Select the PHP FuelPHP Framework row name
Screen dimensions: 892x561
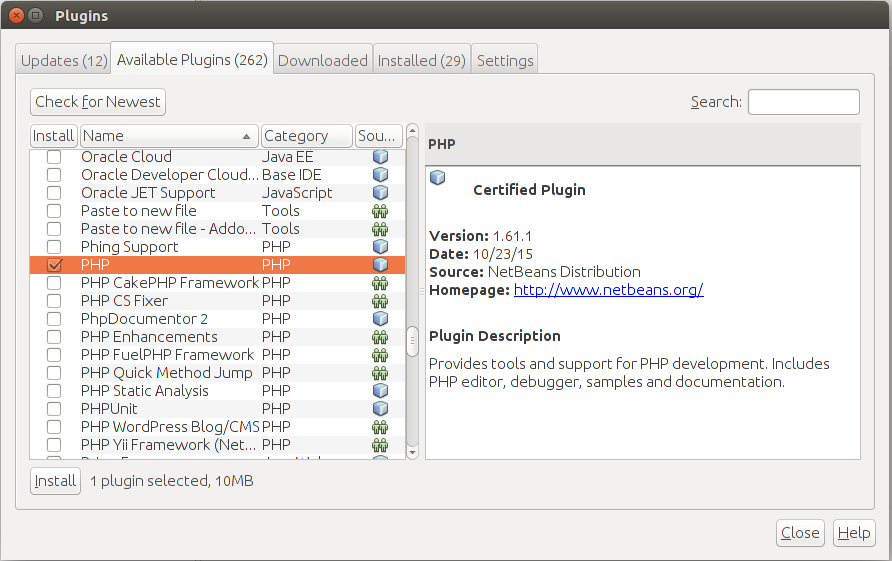pos(167,355)
